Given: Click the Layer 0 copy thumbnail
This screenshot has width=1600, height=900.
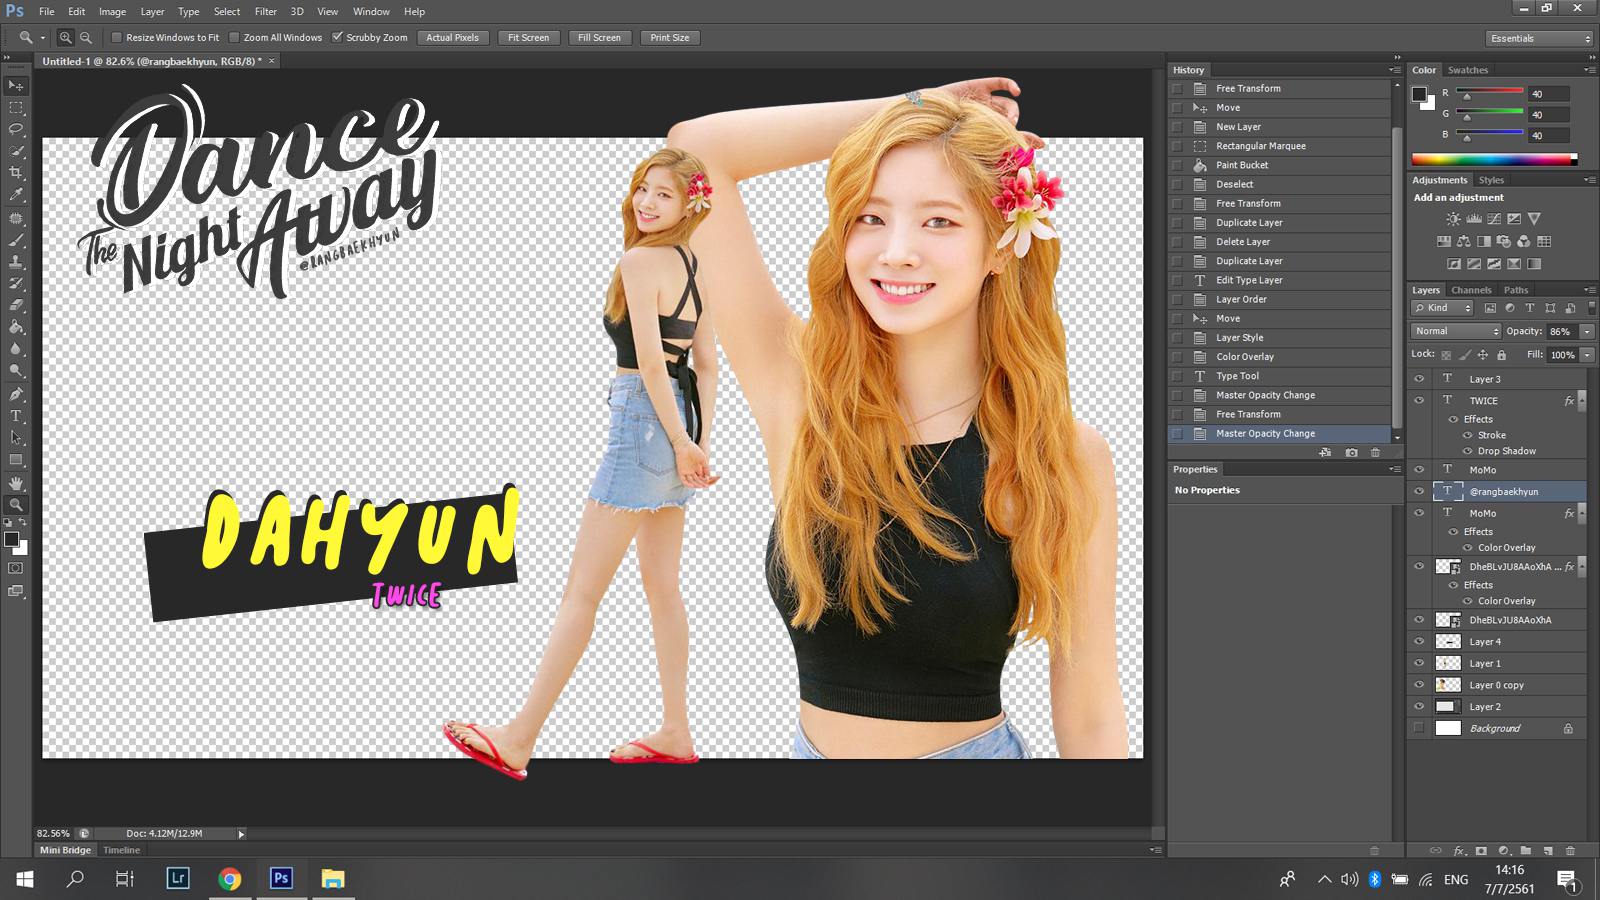Looking at the screenshot, I should click(1448, 685).
